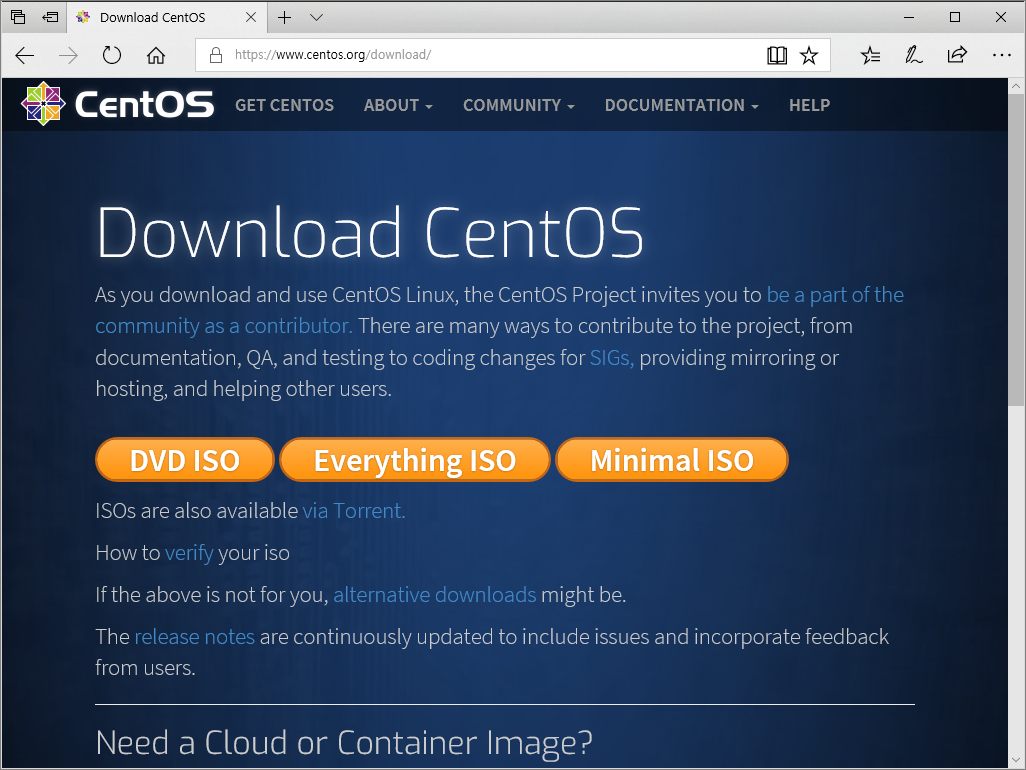Viewport: 1026px width, 770px height.
Task: Open the favorites hub
Action: pos(869,56)
